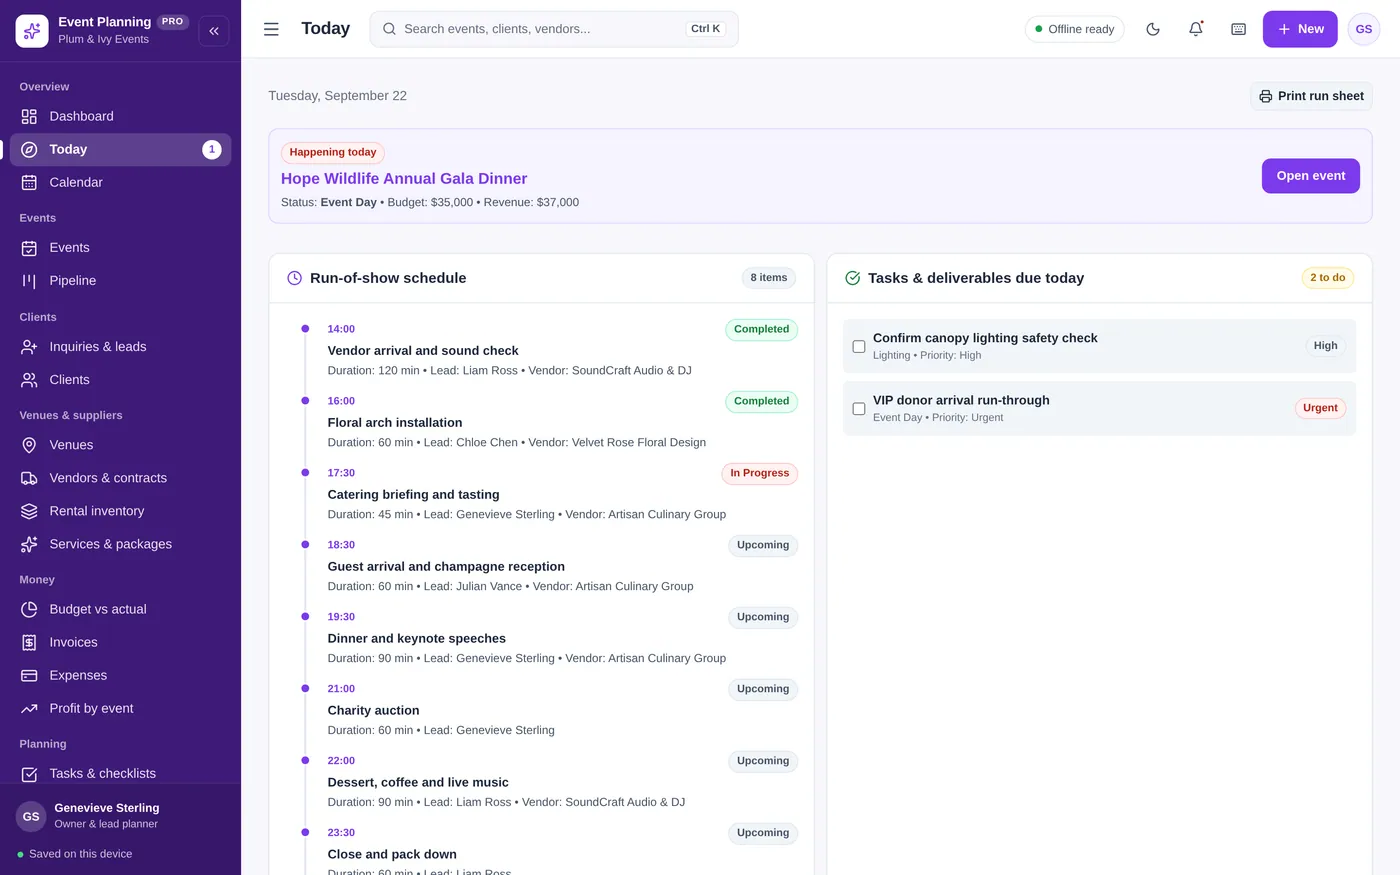Click the Inquiries & leads person-plus icon
Image resolution: width=1400 pixels, height=875 pixels.
click(x=29, y=347)
